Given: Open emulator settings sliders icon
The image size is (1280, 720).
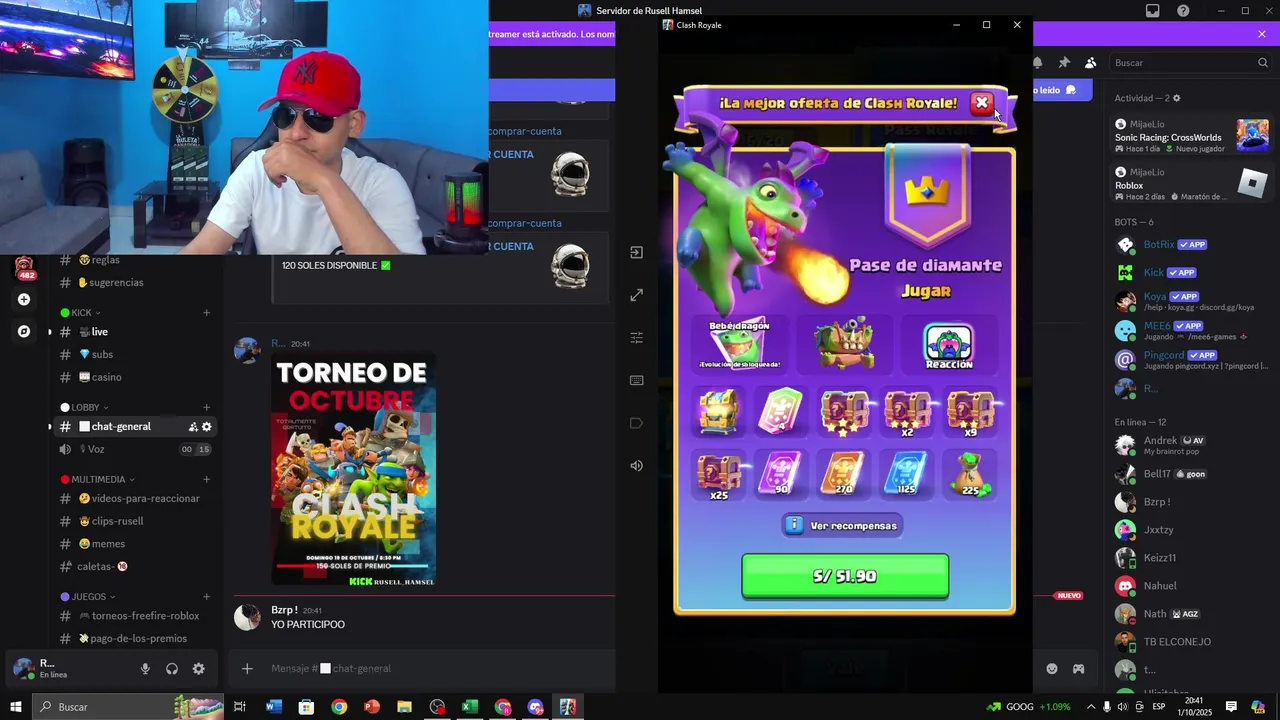Looking at the screenshot, I should 636,338.
